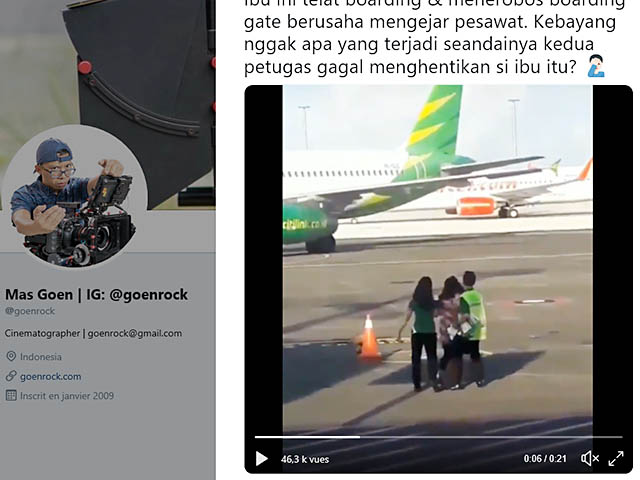The image size is (640, 480).
Task: Click the tweet text about boarding gate
Action: tap(435, 39)
